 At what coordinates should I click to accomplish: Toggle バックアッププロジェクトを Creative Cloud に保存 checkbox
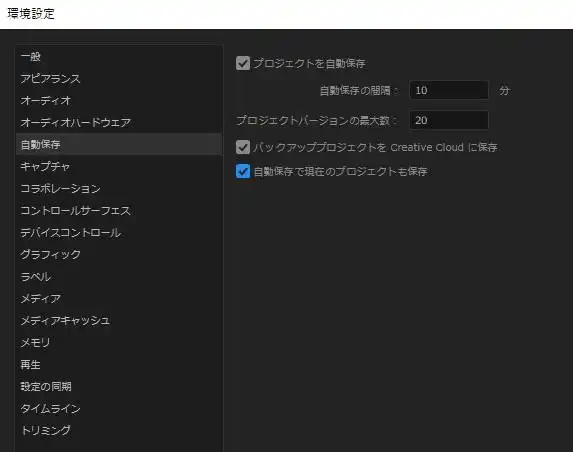pyautogui.click(x=243, y=147)
